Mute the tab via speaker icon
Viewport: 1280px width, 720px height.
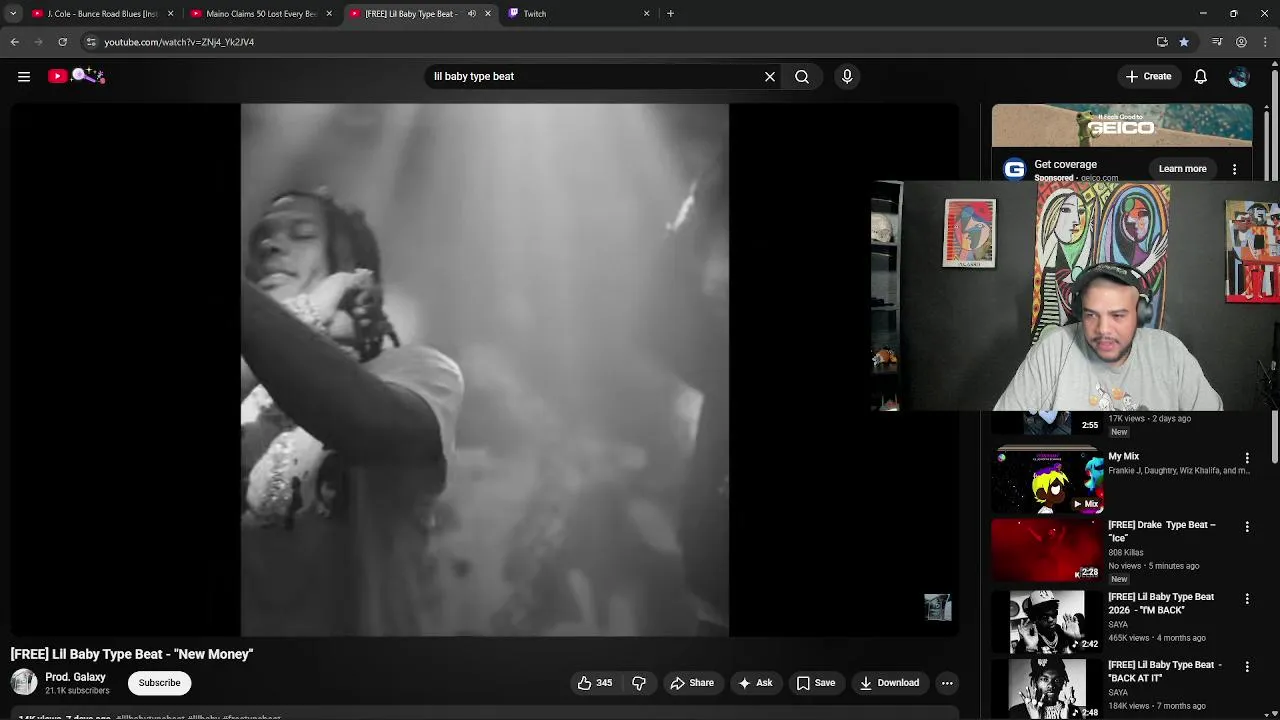(471, 14)
